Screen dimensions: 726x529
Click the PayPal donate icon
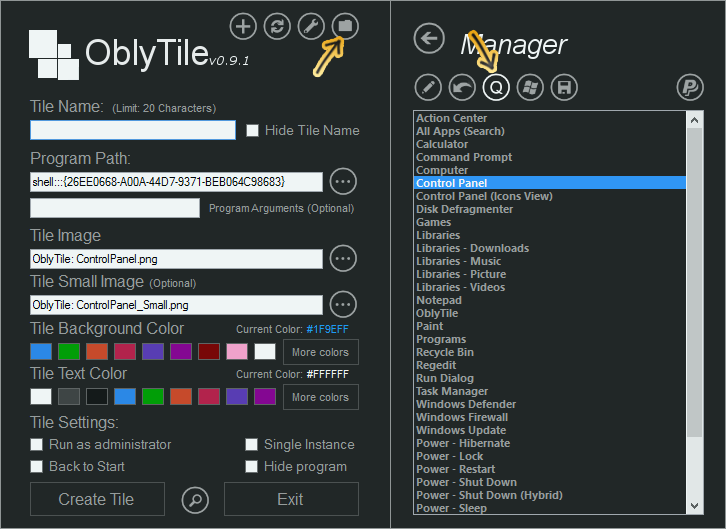pos(690,87)
